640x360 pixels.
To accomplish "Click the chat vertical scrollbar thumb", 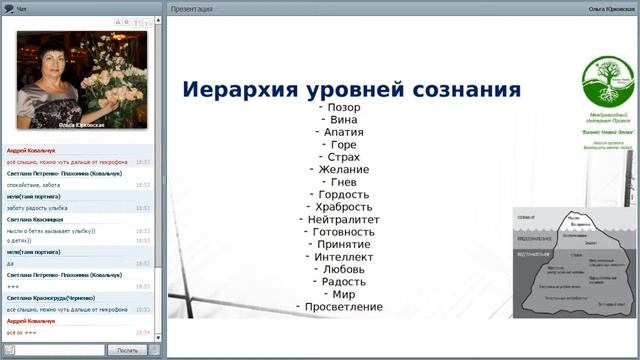I will point(158,147).
